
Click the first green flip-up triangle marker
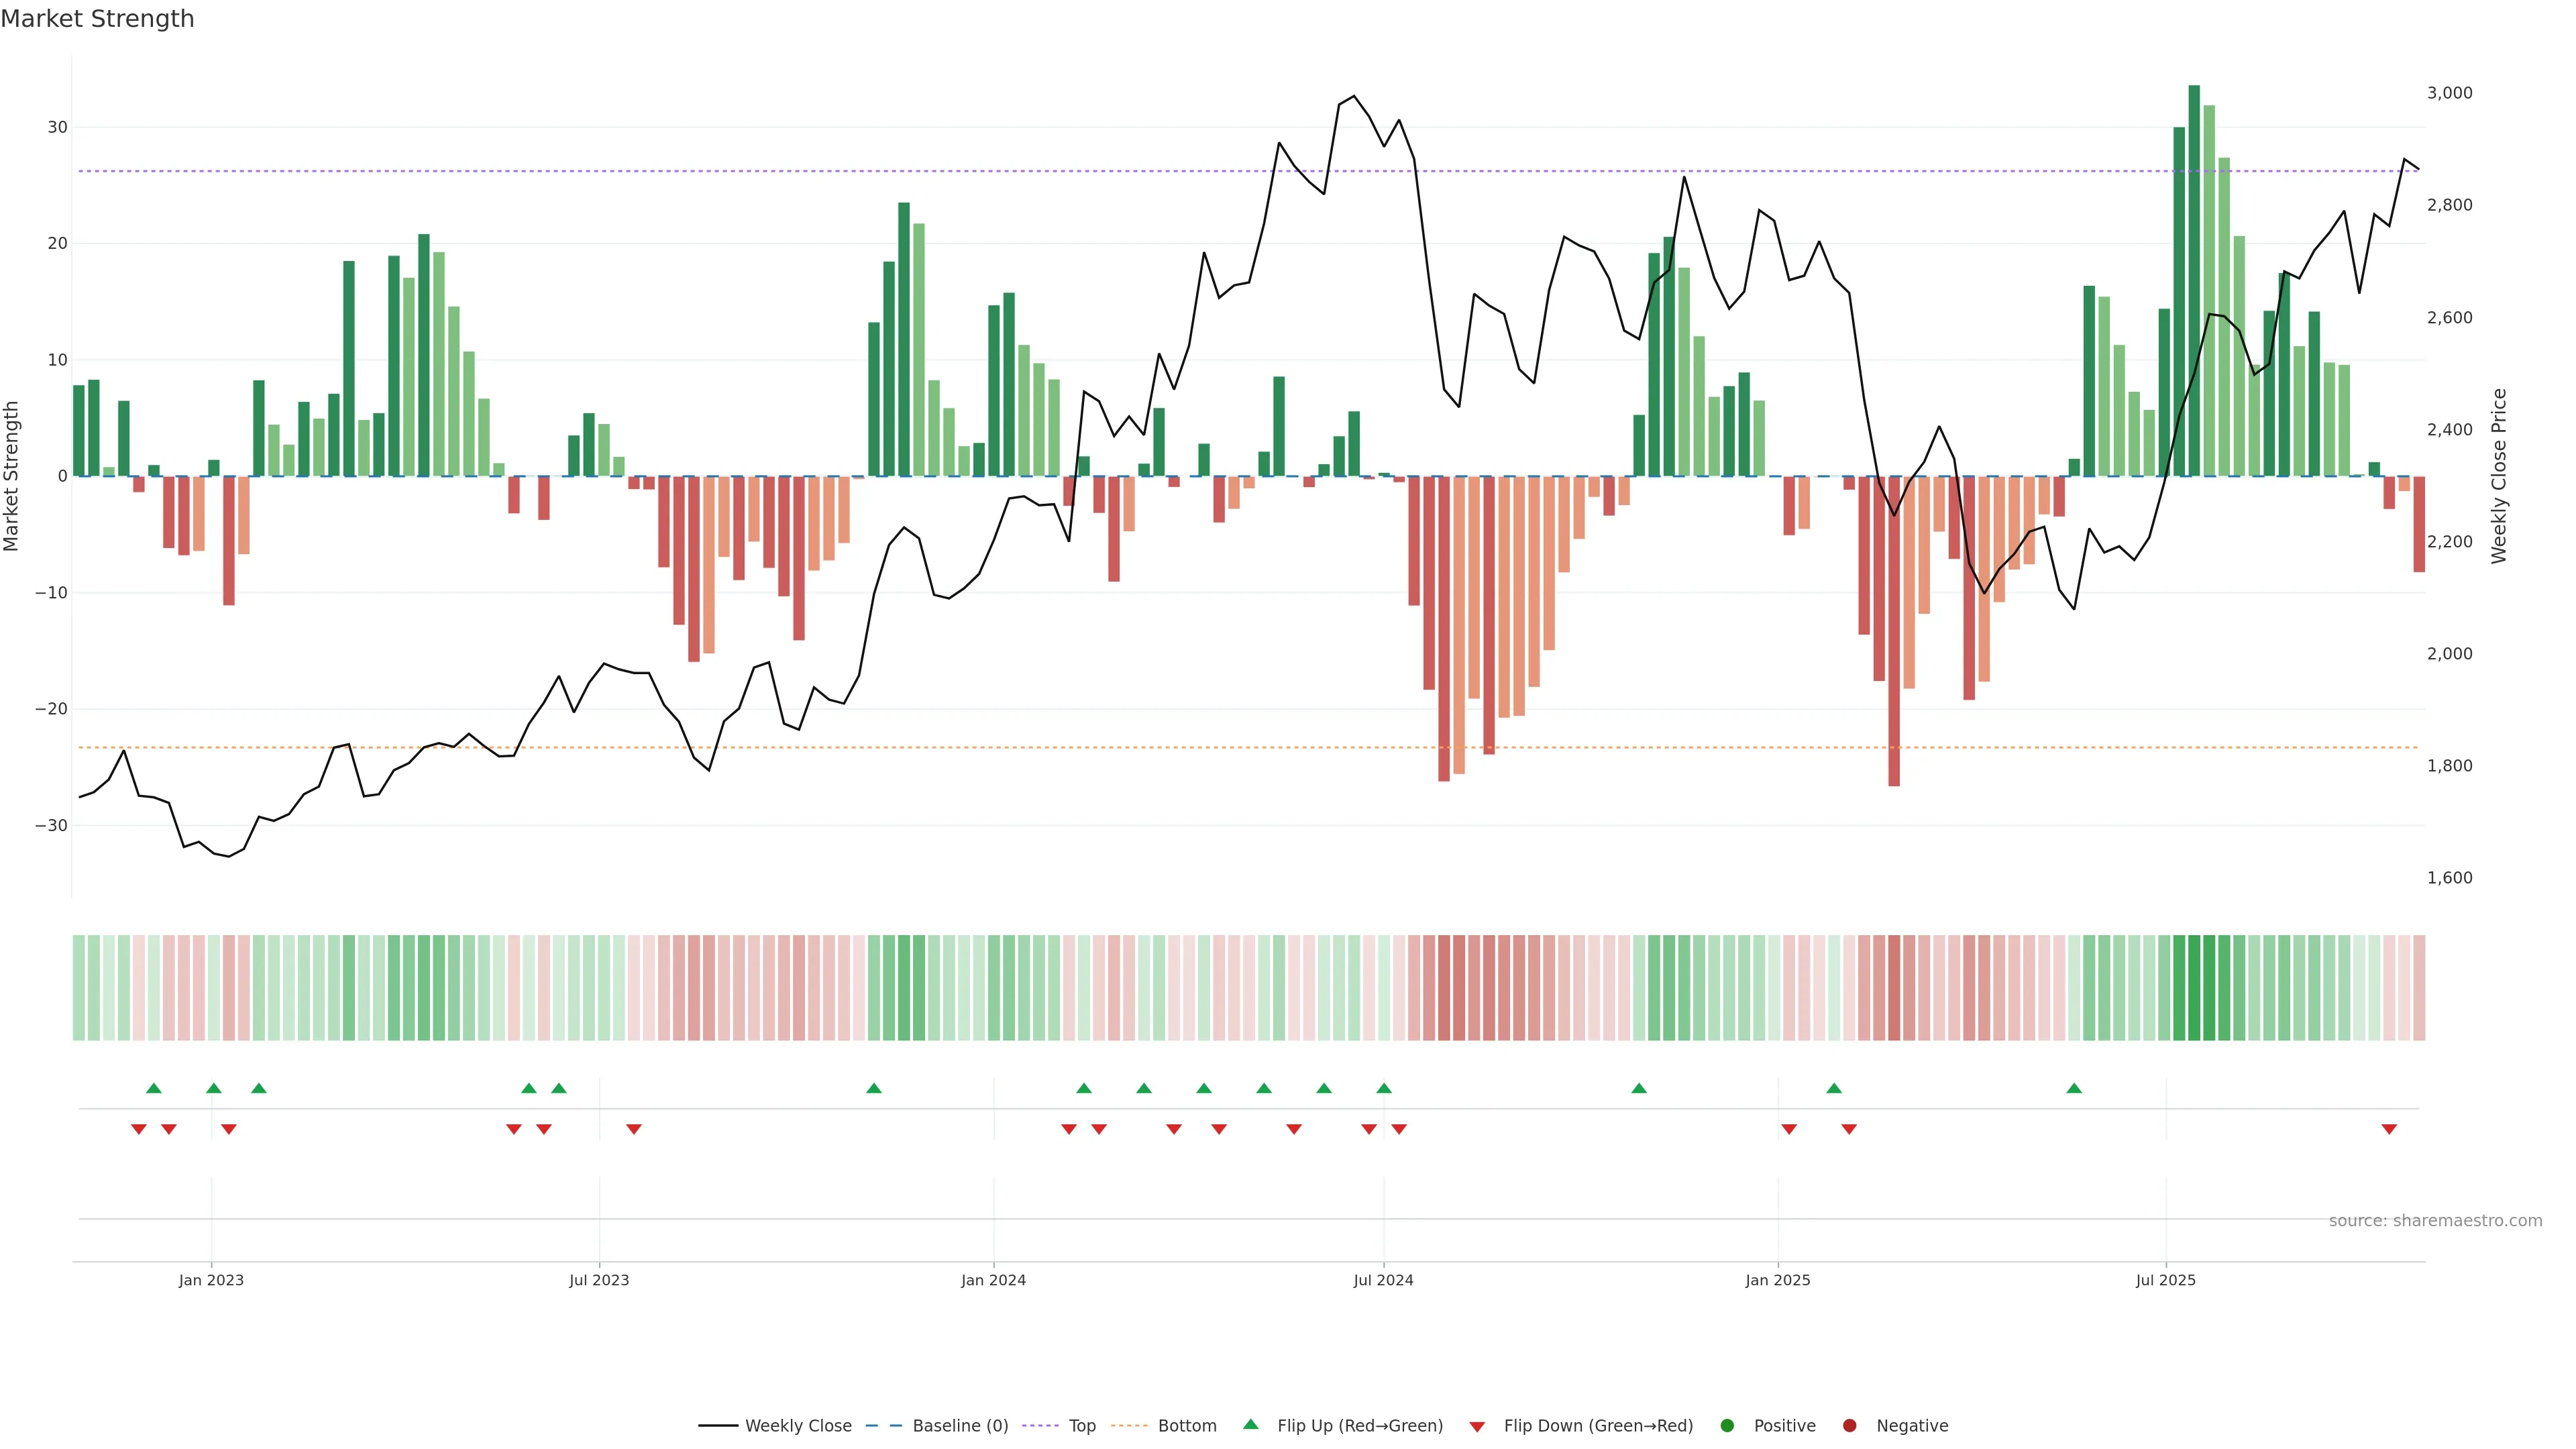pyautogui.click(x=154, y=1088)
